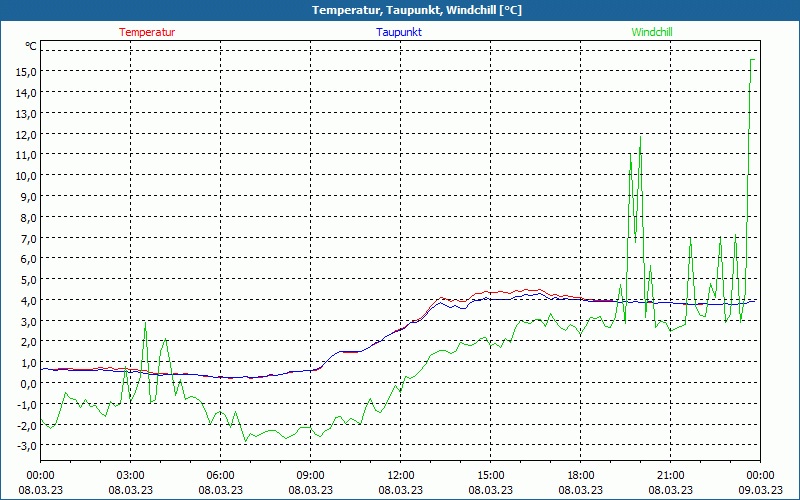Click the 1,0 y-axis value
The height and width of the screenshot is (500, 800).
pos(28,363)
